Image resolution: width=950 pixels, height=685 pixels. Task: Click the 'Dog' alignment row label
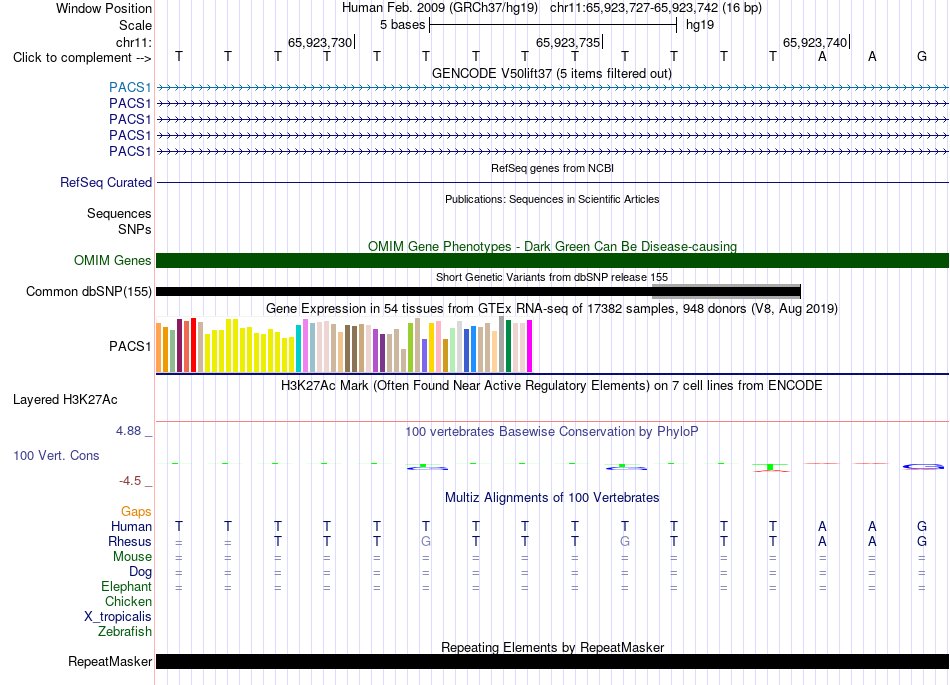click(x=140, y=571)
